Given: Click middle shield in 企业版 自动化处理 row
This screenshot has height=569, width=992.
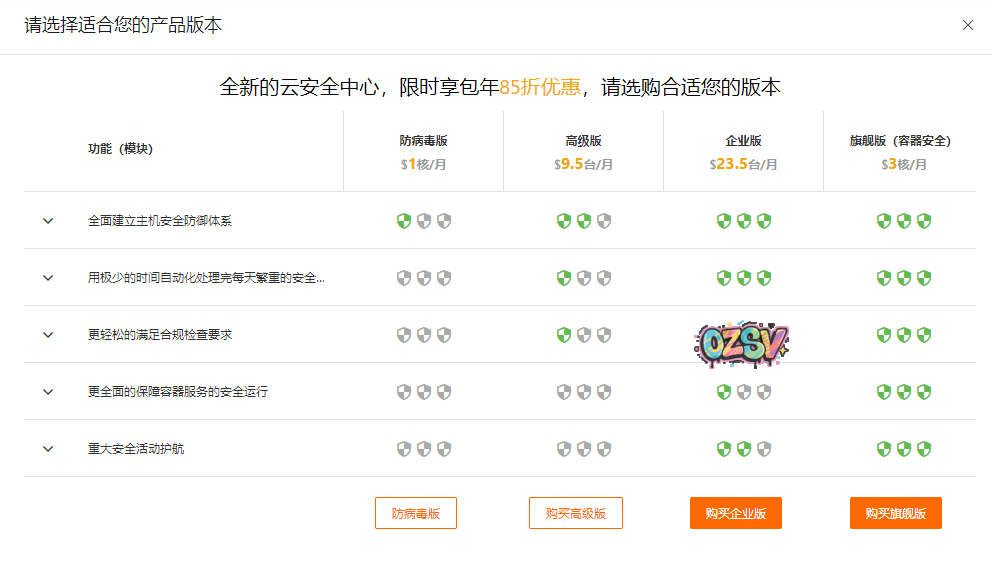Looking at the screenshot, I should coord(744,278).
